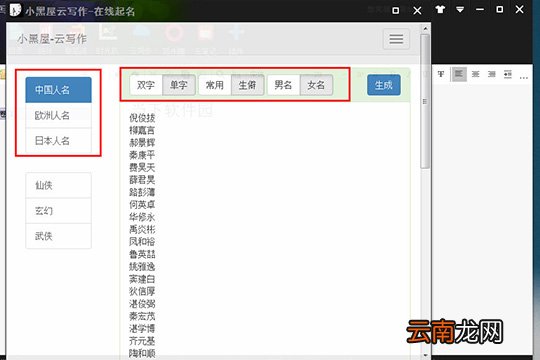Click the name 何英卓 in the list
Image resolution: width=540 pixels, height=360 pixels.
(142, 205)
